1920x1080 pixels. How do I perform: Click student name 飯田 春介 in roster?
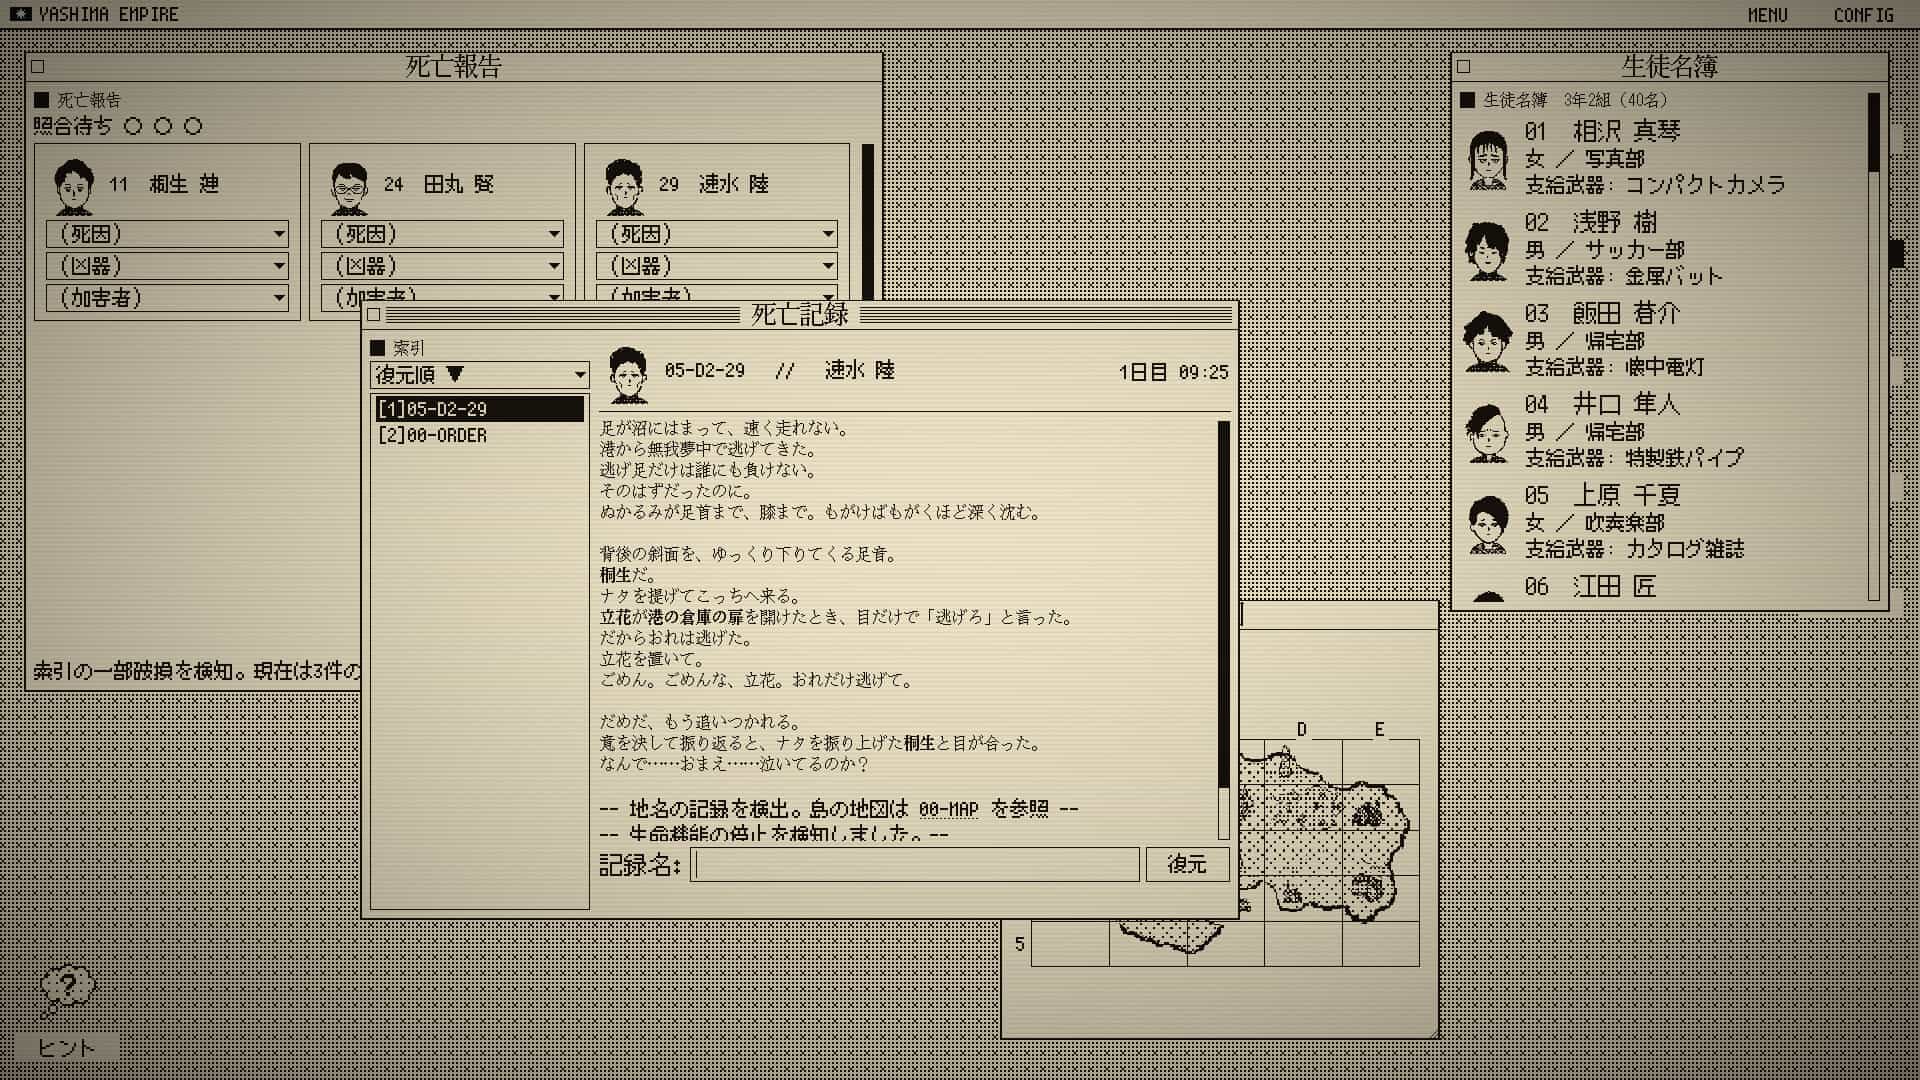pyautogui.click(x=1627, y=313)
